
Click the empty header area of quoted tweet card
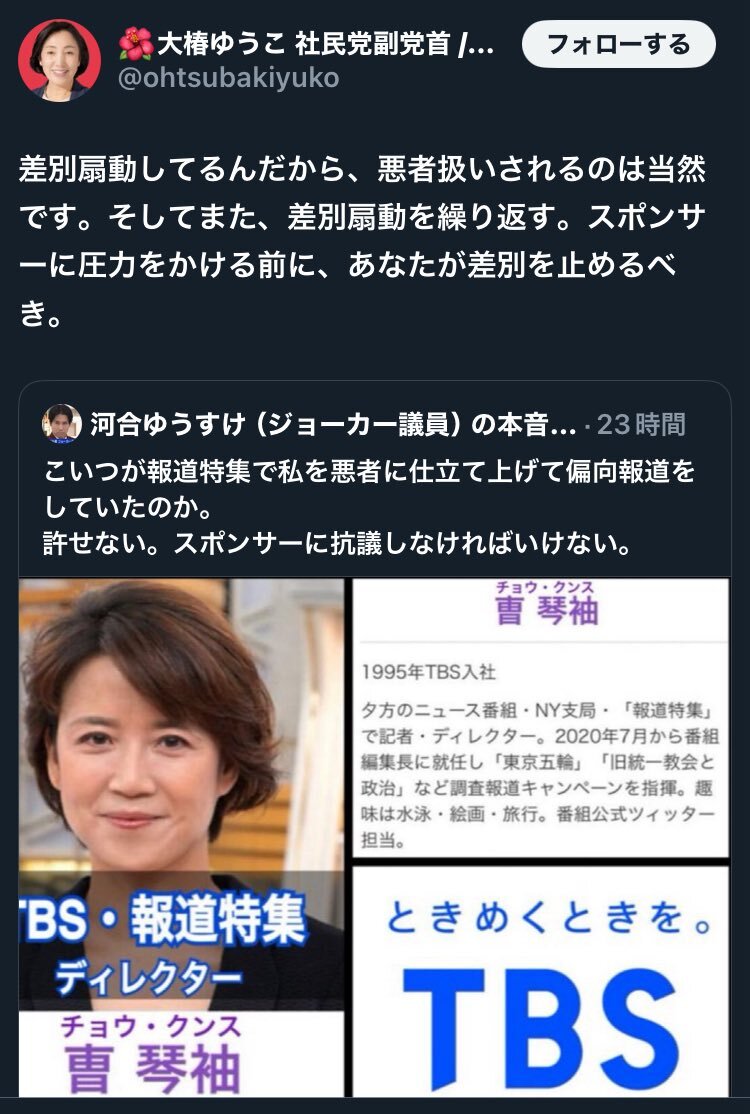point(707,425)
